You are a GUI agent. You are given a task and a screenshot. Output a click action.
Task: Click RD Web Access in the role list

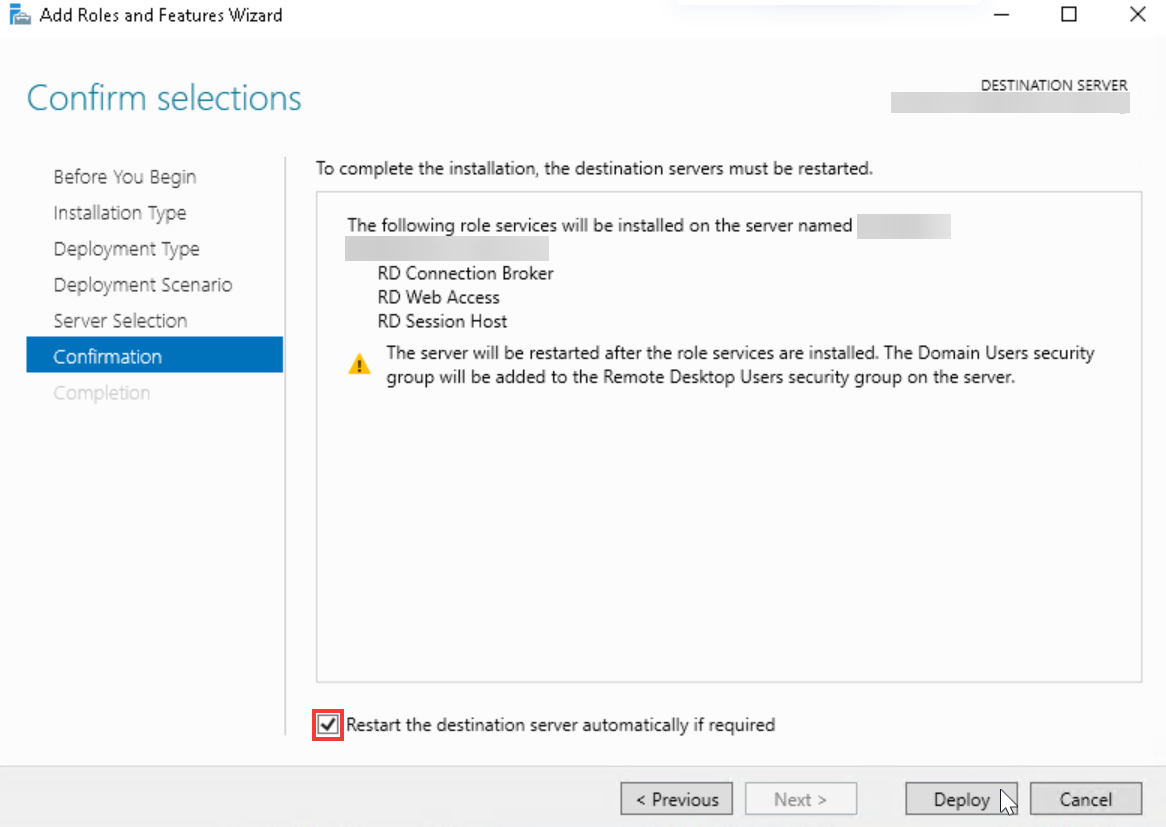[x=438, y=297]
